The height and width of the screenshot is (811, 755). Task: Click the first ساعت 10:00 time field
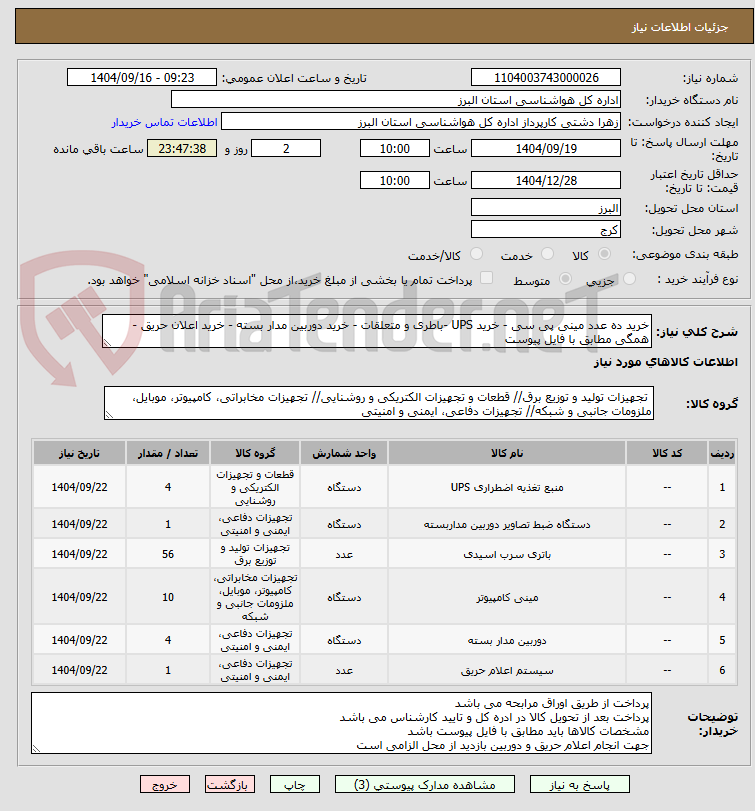tap(395, 148)
